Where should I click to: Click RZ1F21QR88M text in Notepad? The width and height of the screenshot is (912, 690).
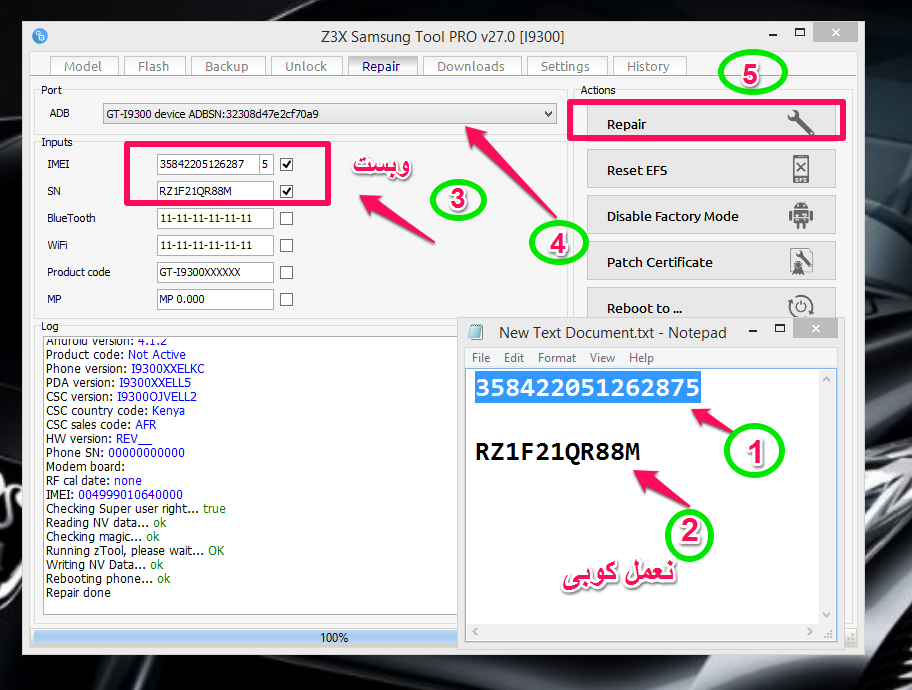click(557, 452)
